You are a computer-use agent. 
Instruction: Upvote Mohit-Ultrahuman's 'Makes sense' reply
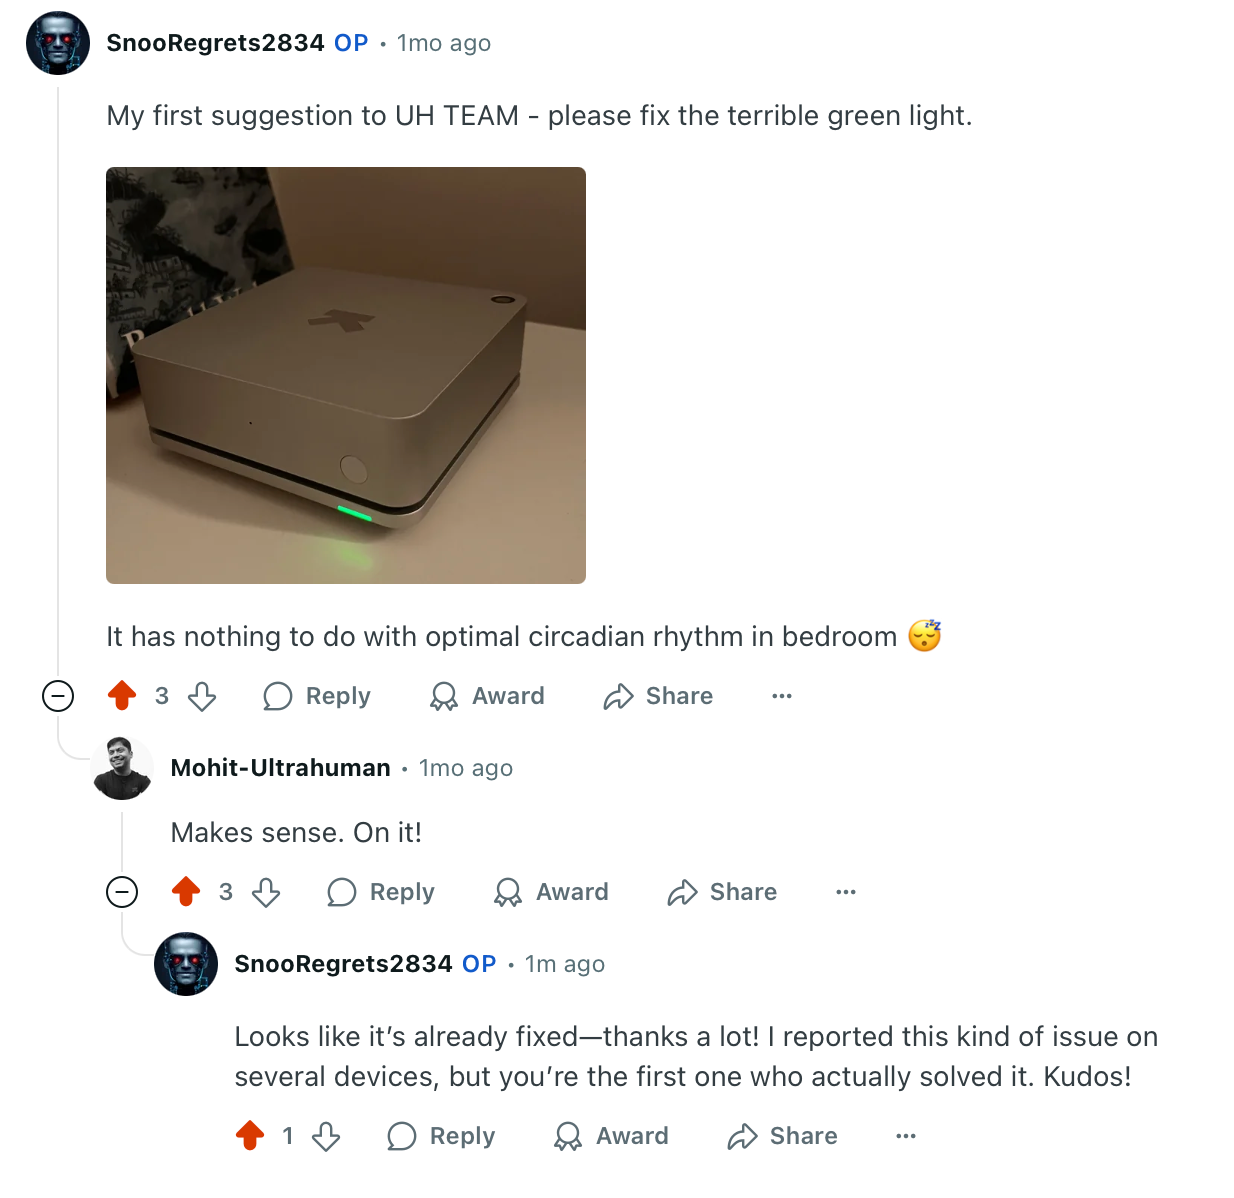[186, 891]
